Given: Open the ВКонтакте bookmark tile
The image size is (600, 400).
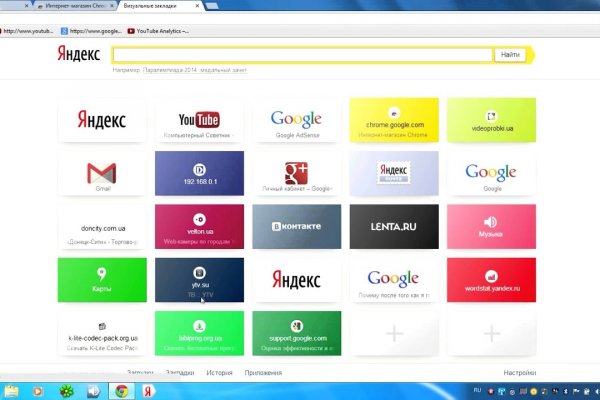Looking at the screenshot, I should point(296,227).
